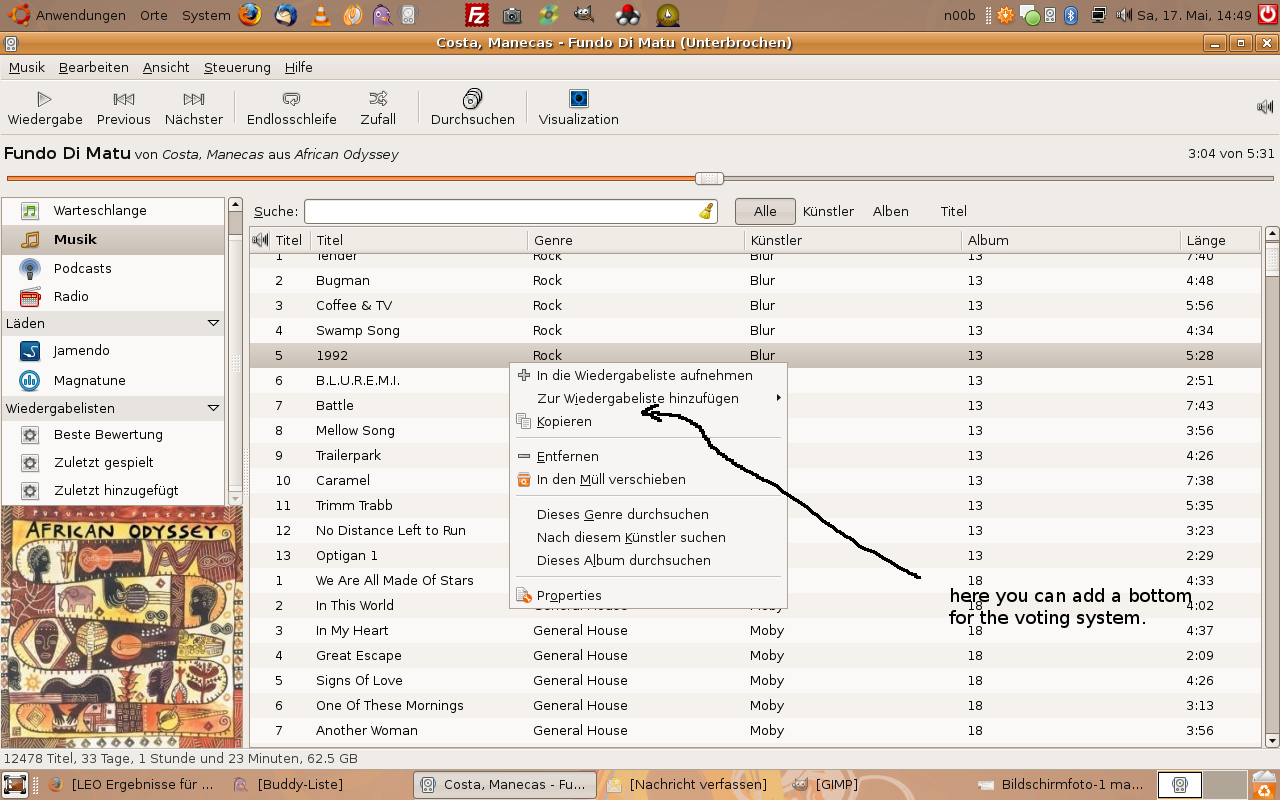This screenshot has height=800, width=1280.
Task: Click the Wiedergabe play button
Action: tap(45, 108)
